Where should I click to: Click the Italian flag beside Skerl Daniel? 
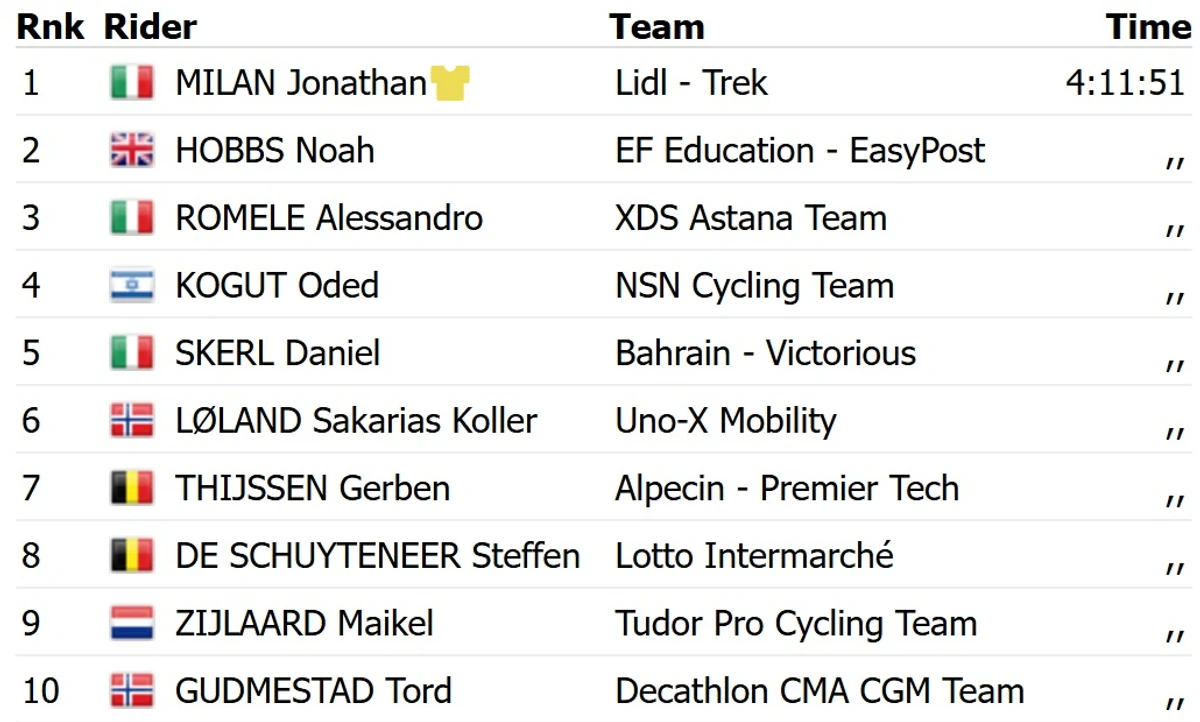(x=132, y=353)
